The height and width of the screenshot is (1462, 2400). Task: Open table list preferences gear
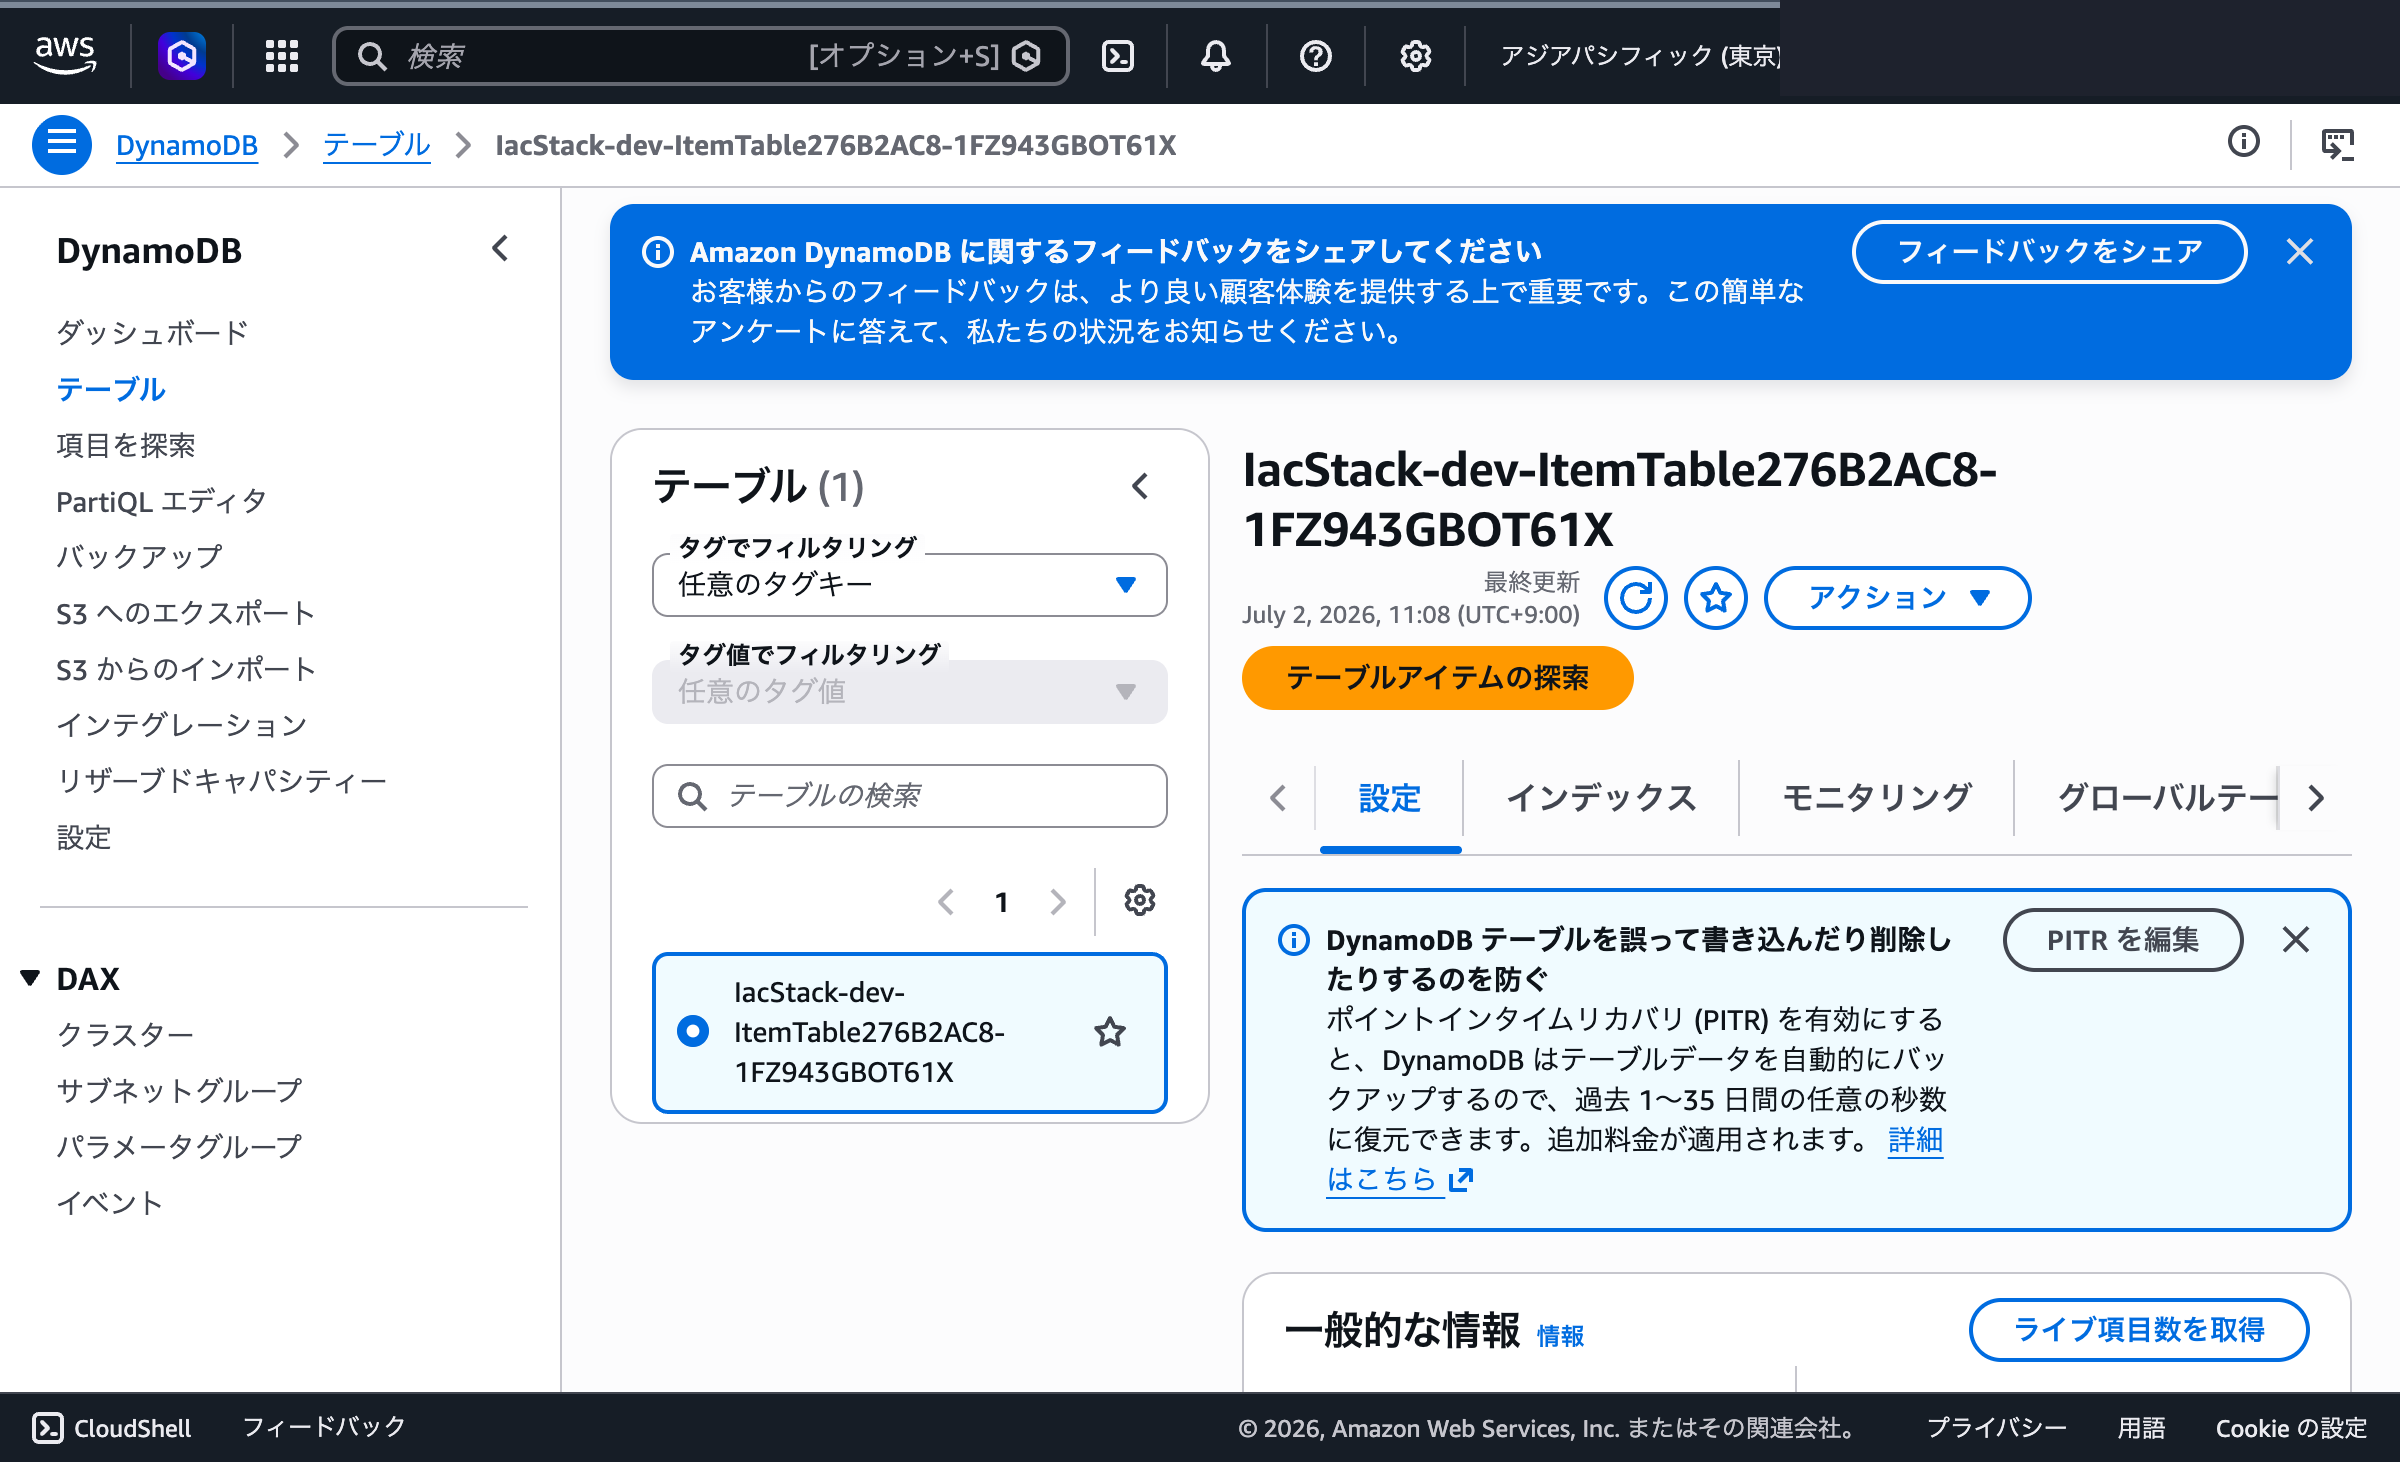1139,901
